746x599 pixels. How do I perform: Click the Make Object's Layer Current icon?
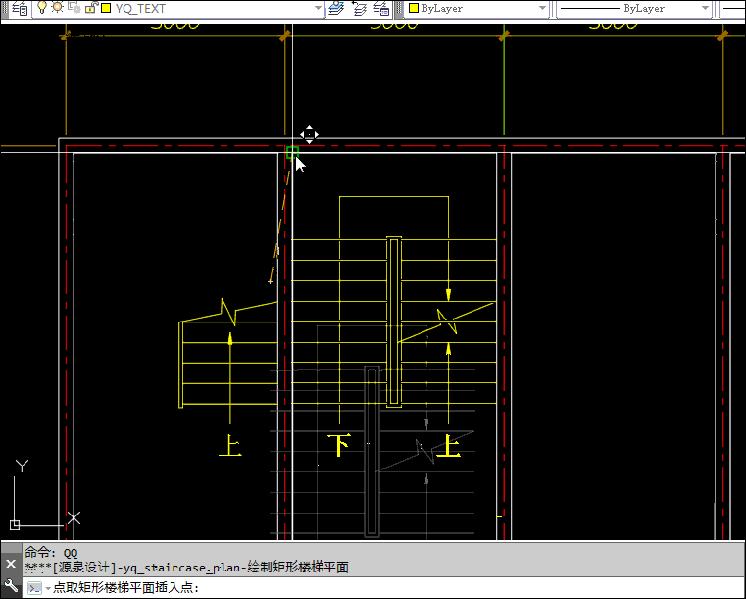click(336, 9)
